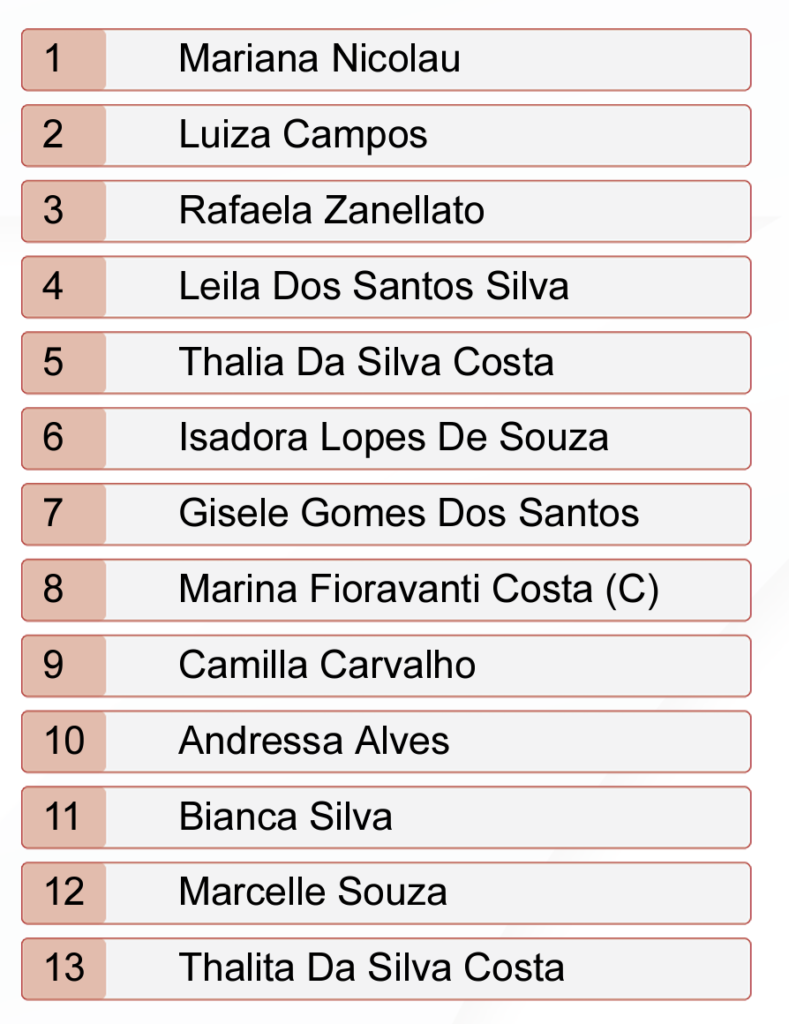Click the Camilla Carvalho entry

pyautogui.click(x=327, y=665)
